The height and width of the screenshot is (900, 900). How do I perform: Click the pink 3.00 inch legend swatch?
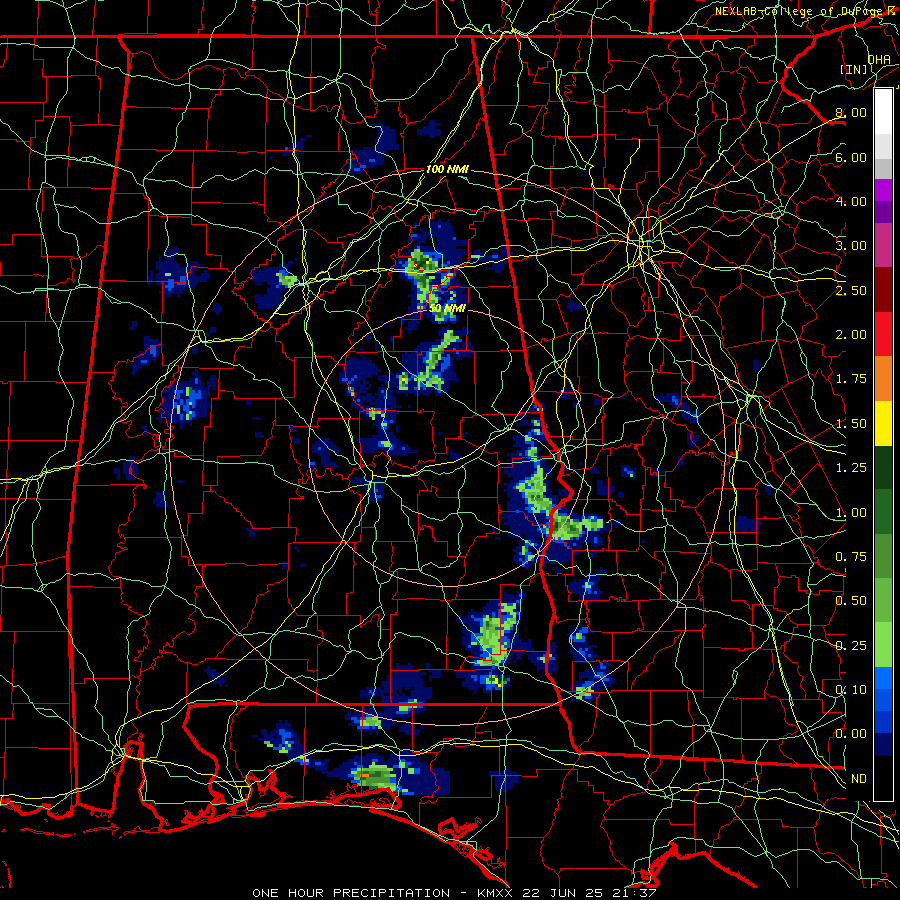click(x=883, y=246)
